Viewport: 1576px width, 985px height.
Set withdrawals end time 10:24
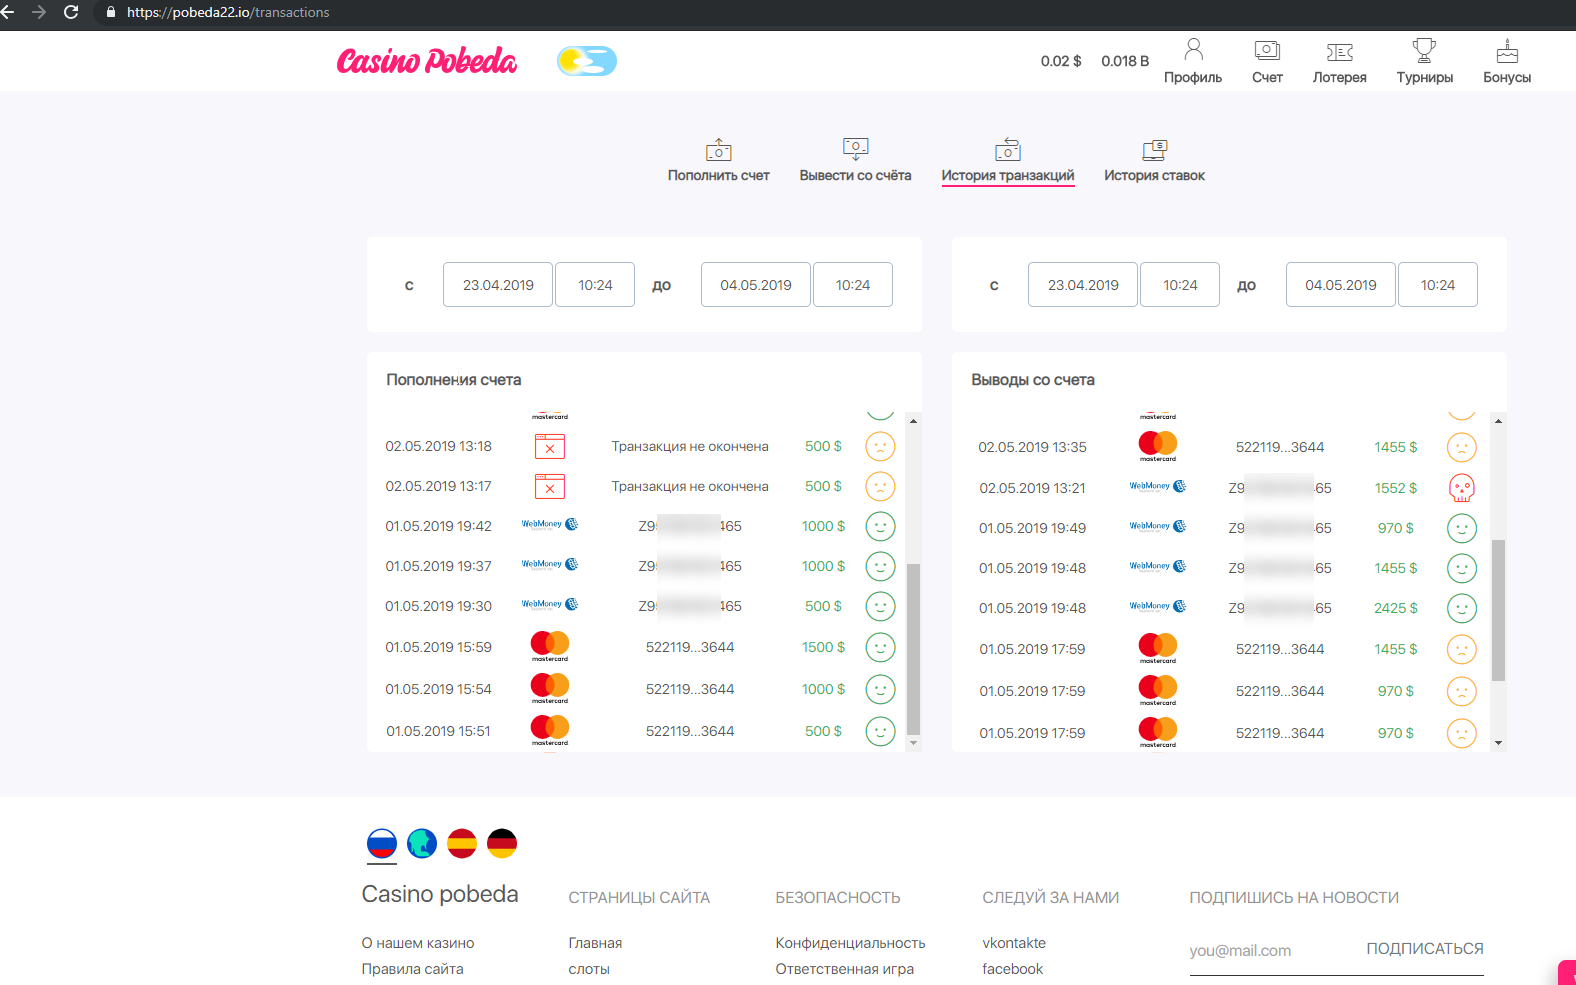click(x=1438, y=285)
